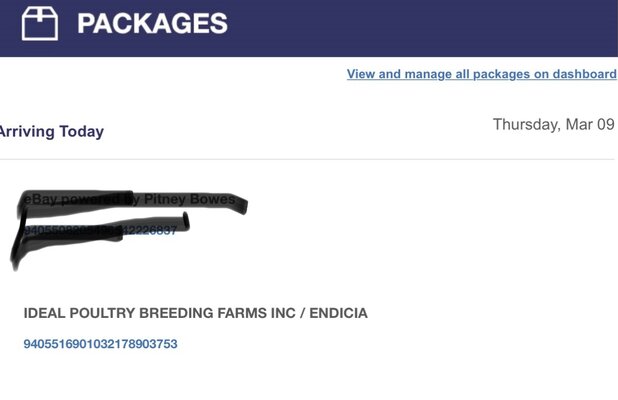
Task: Click blank area below the last tracking number
Action: (x=300, y=378)
